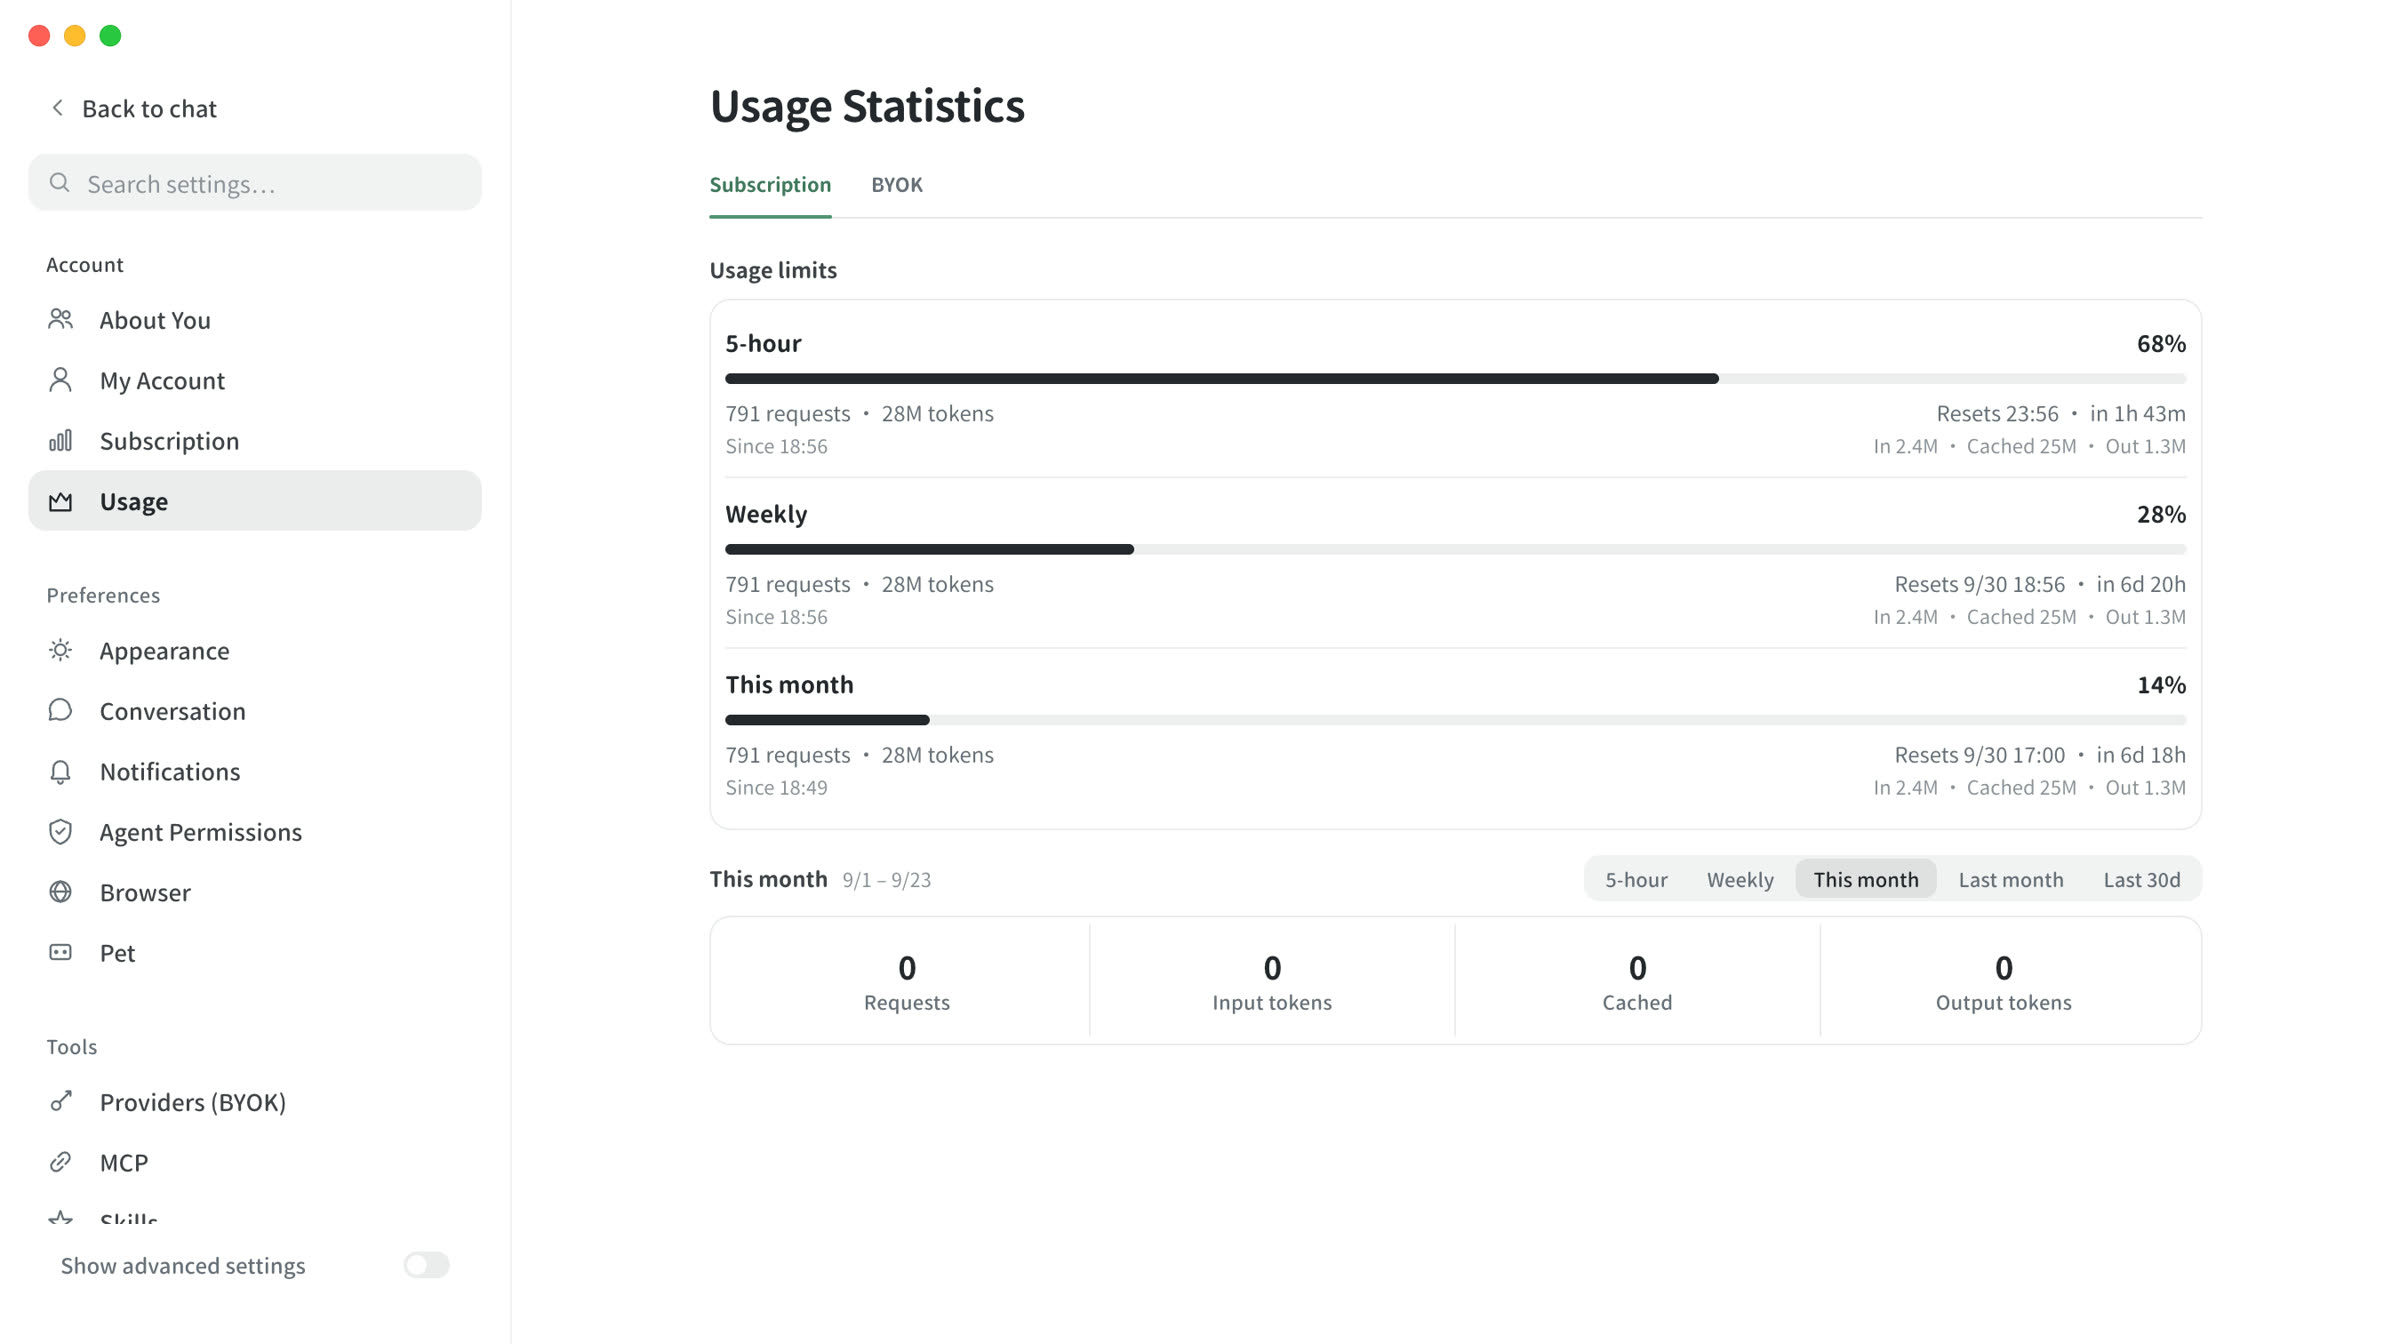Toggle Show advanced settings switch
This screenshot has height=1344, width=2400.
[426, 1265]
